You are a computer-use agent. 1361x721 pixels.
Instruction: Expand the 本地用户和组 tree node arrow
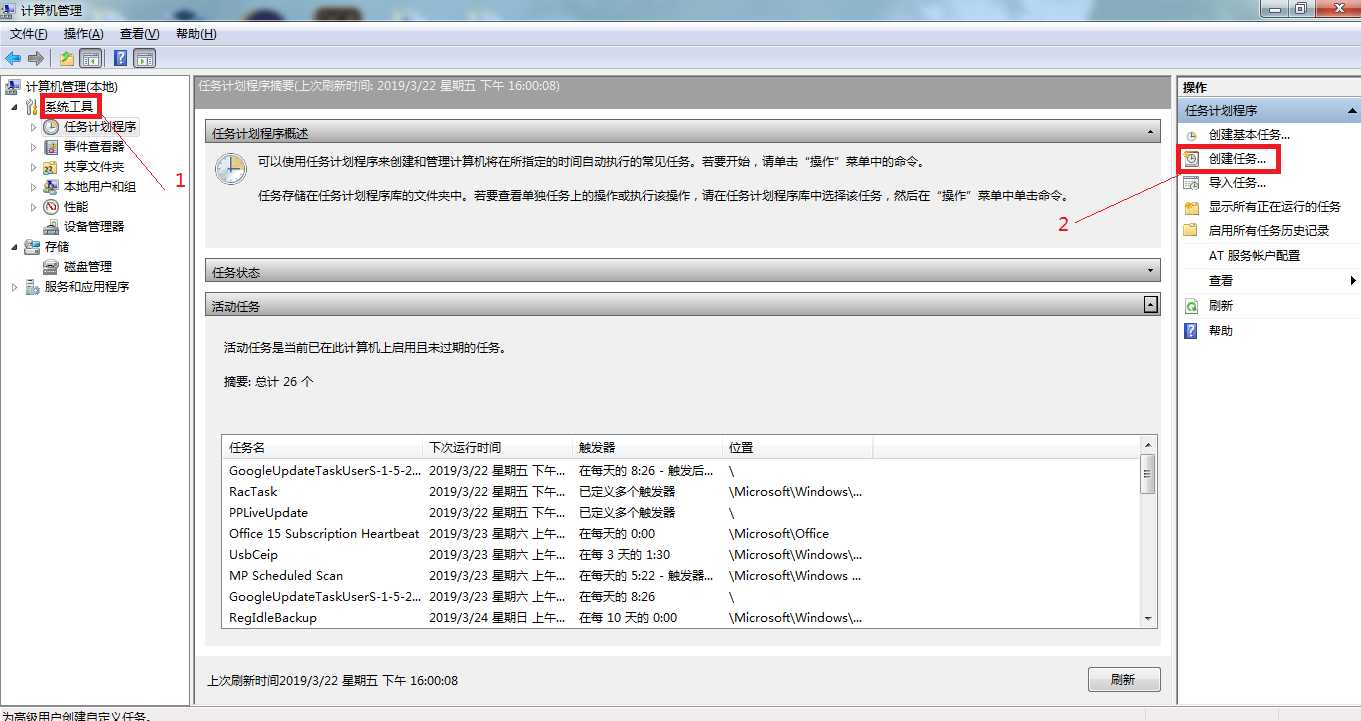click(x=33, y=187)
